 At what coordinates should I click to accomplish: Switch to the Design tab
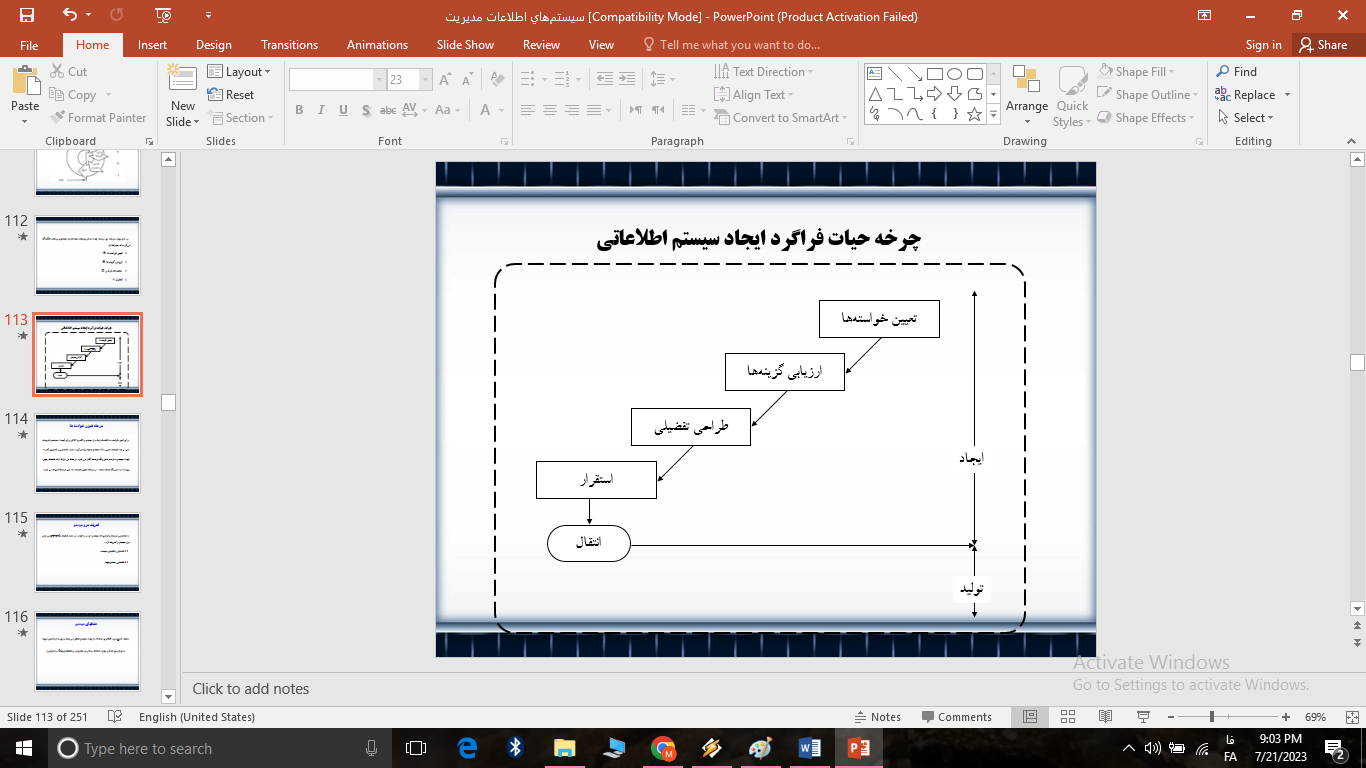[213, 45]
